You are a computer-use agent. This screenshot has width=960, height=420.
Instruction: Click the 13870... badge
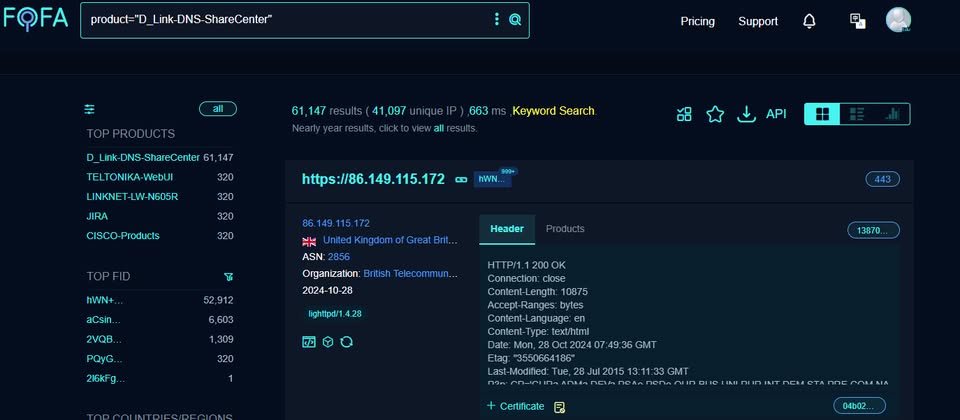click(873, 230)
